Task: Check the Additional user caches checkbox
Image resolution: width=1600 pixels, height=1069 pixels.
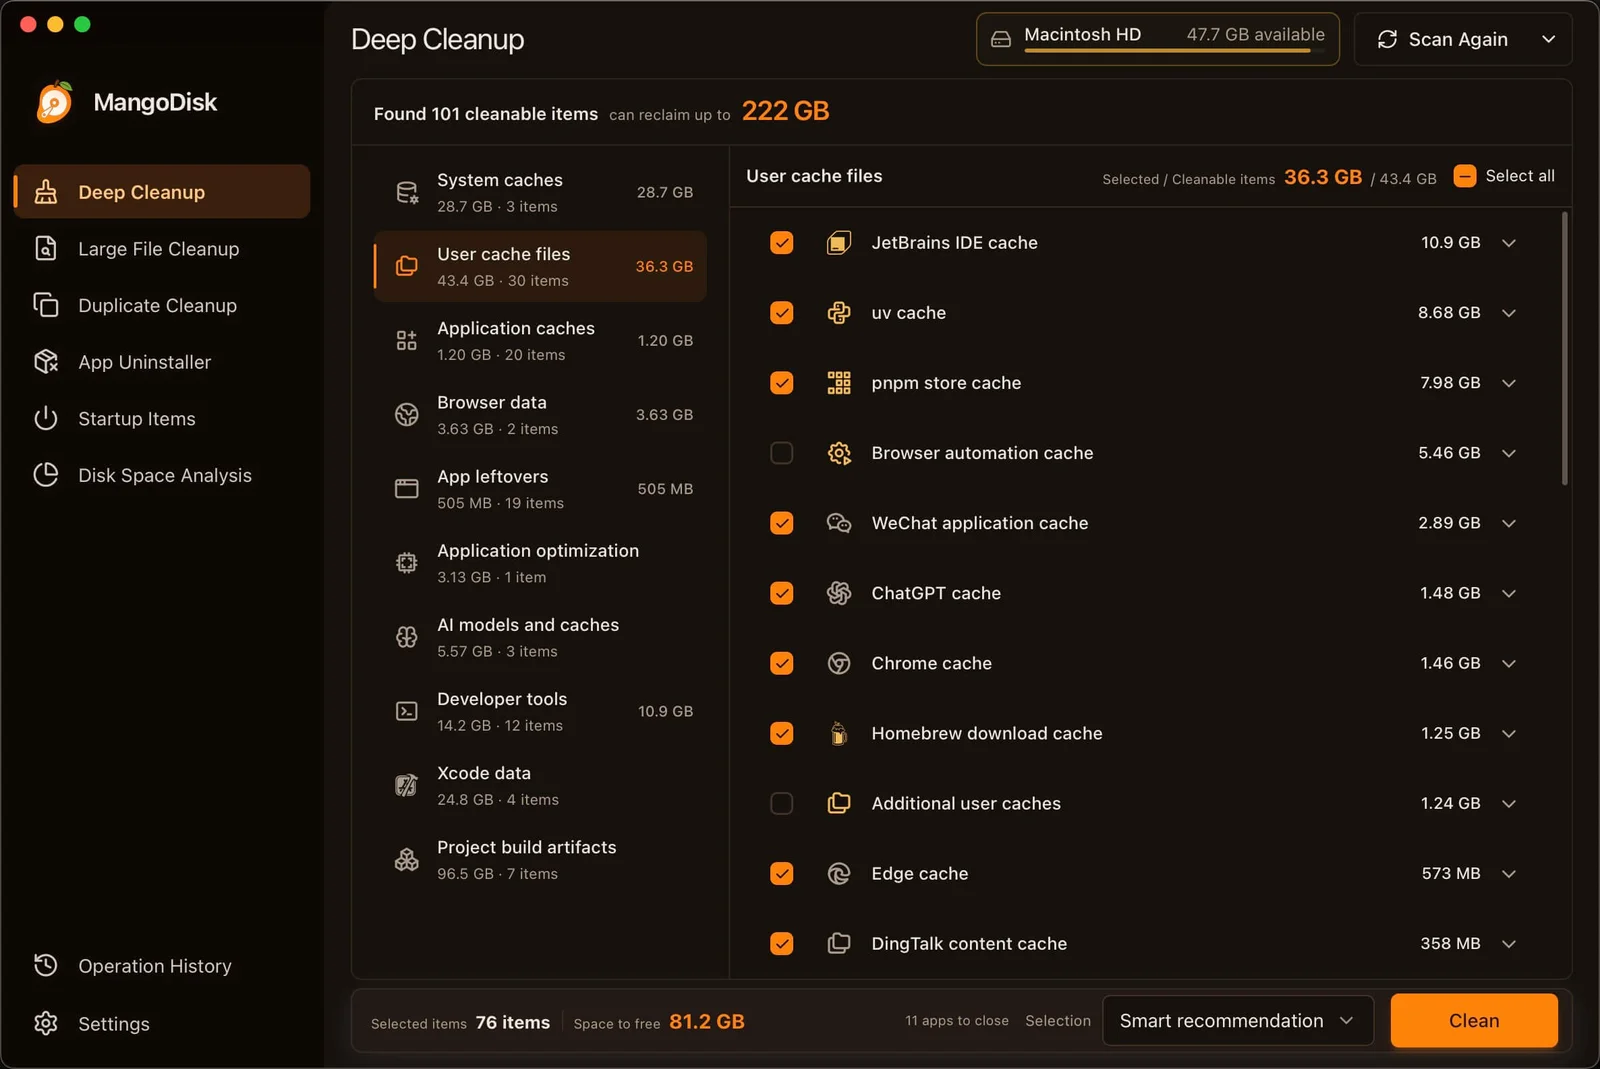Action: pos(782,803)
